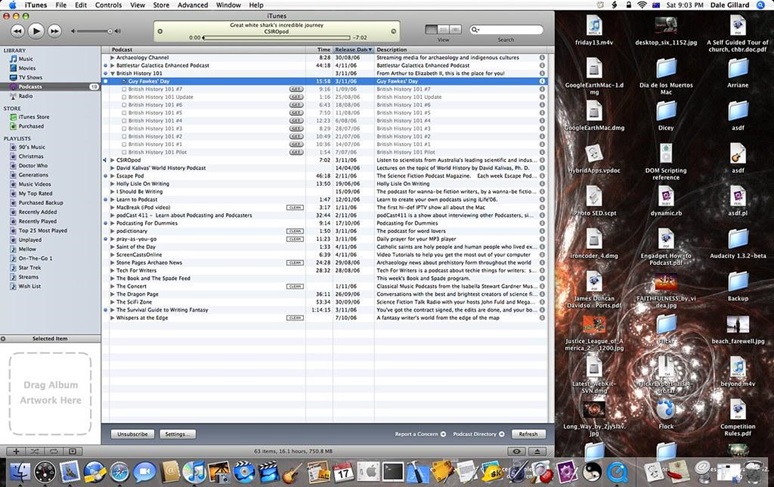
Task: Expand the Whispers at the Edge podcast
Action: click(x=112, y=318)
